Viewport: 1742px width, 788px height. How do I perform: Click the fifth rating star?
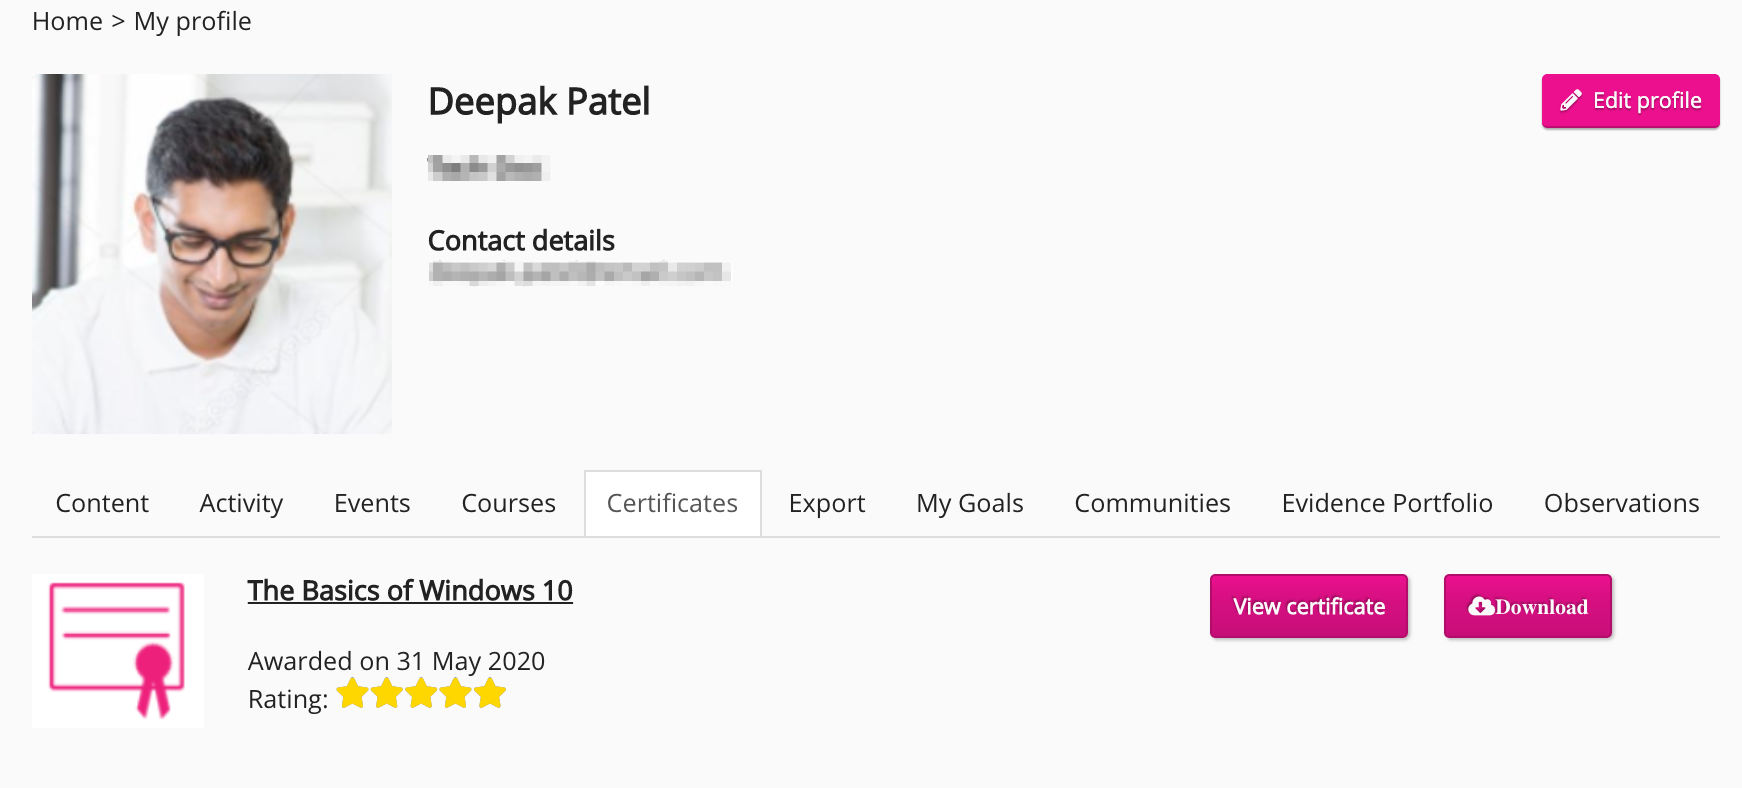(x=489, y=693)
